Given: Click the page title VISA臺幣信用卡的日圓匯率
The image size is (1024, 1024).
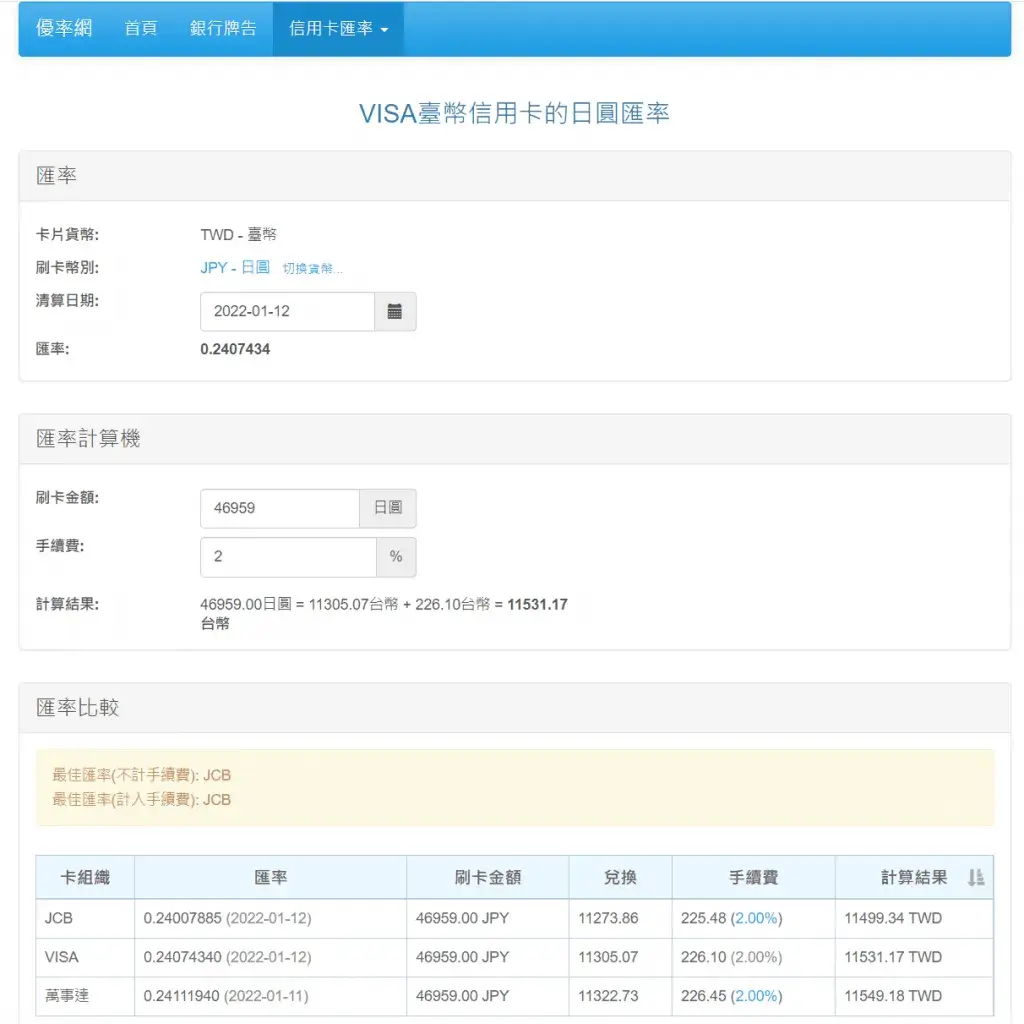Looking at the screenshot, I should [514, 114].
